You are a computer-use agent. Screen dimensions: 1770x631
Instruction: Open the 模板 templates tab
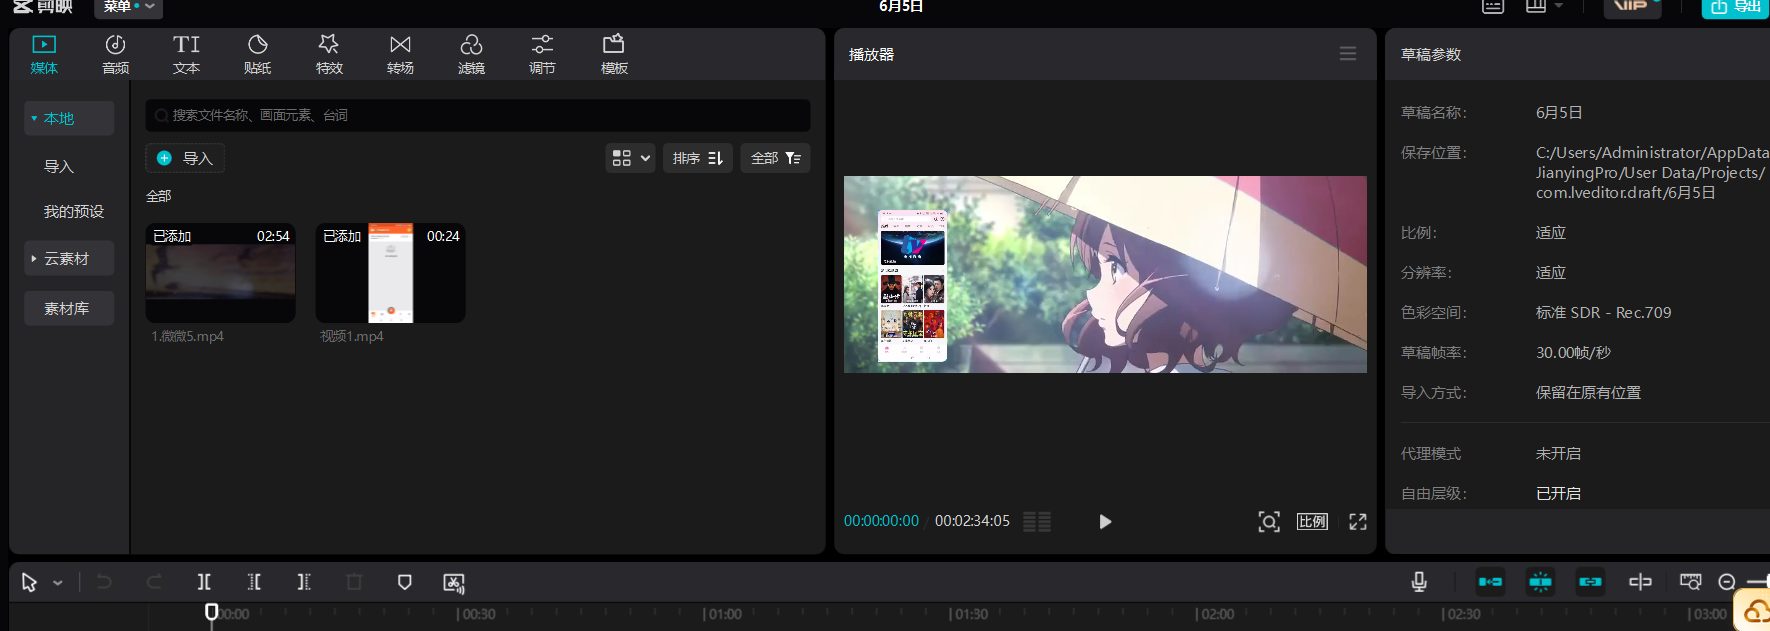[x=614, y=54]
